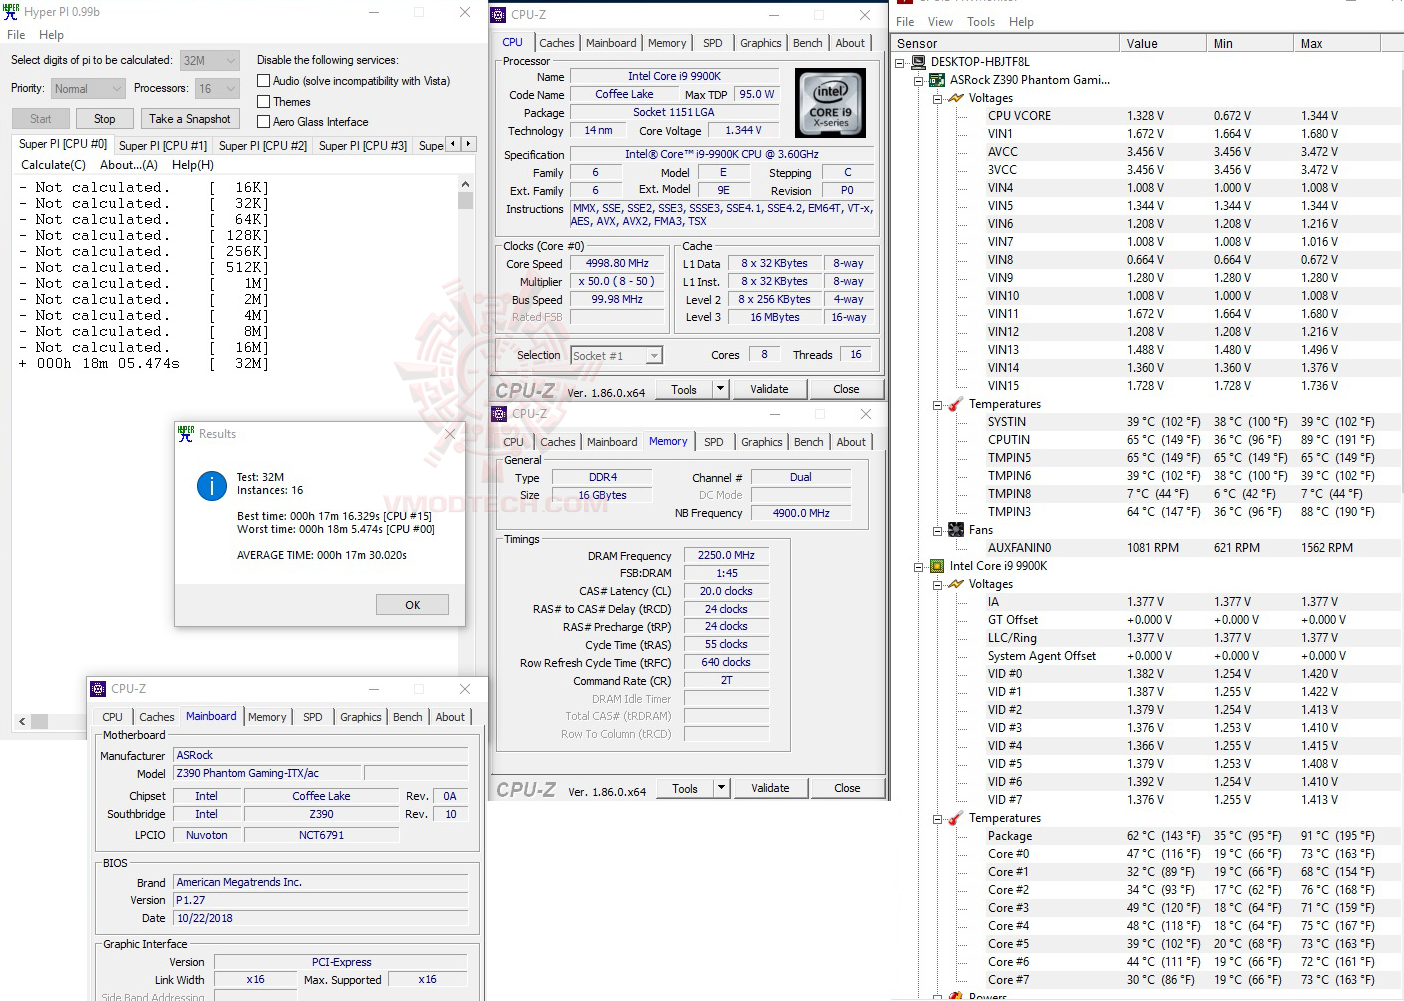Image resolution: width=1404 pixels, height=1001 pixels.
Task: Open the Bench tab in top CPU-Z window
Action: click(808, 43)
